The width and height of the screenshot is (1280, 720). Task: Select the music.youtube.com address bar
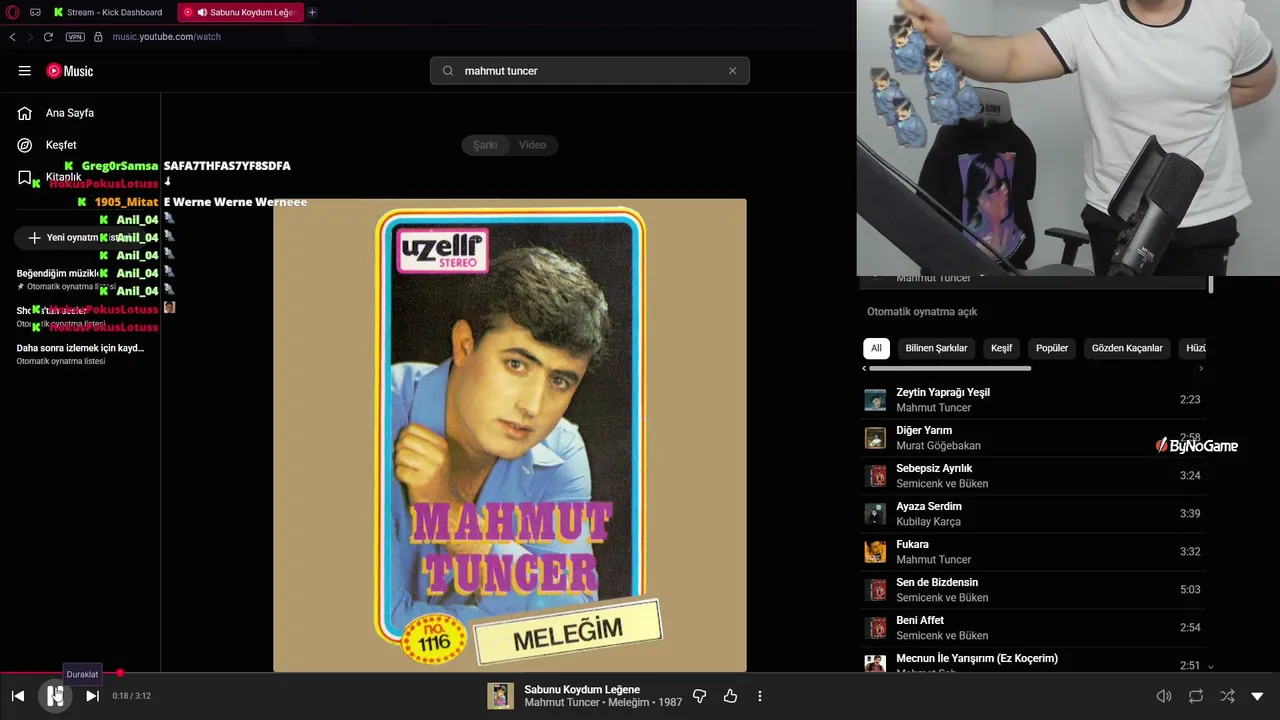166,37
